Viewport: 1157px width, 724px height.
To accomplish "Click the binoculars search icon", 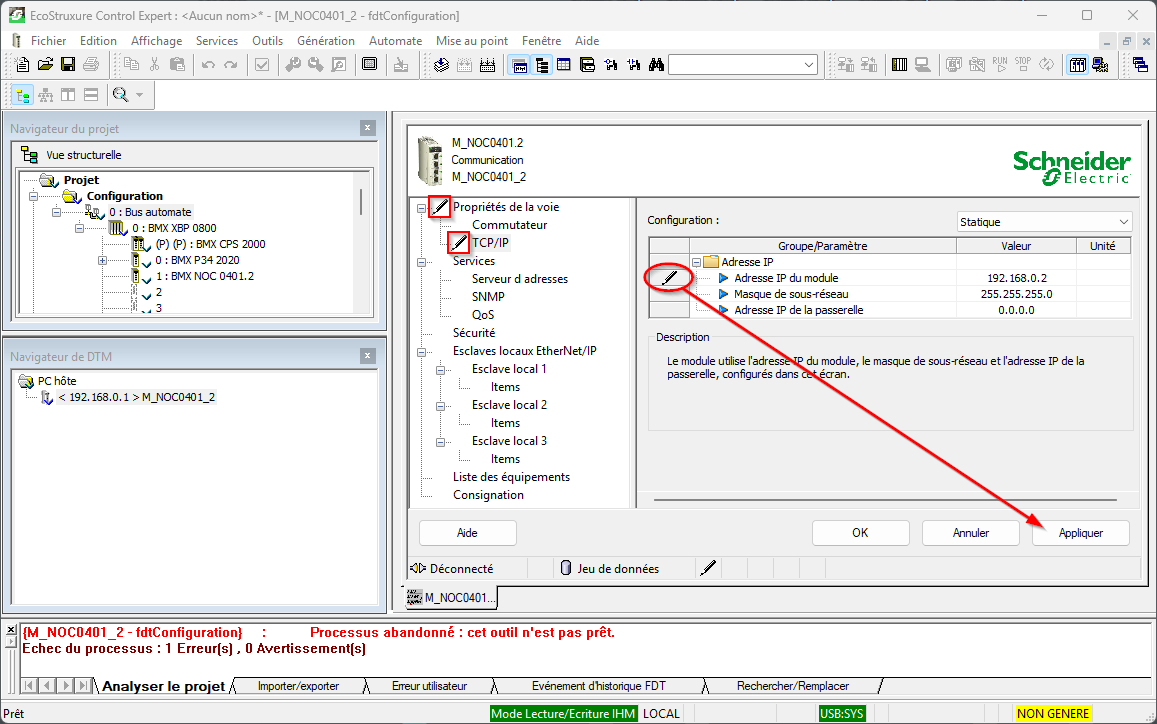I will [656, 65].
